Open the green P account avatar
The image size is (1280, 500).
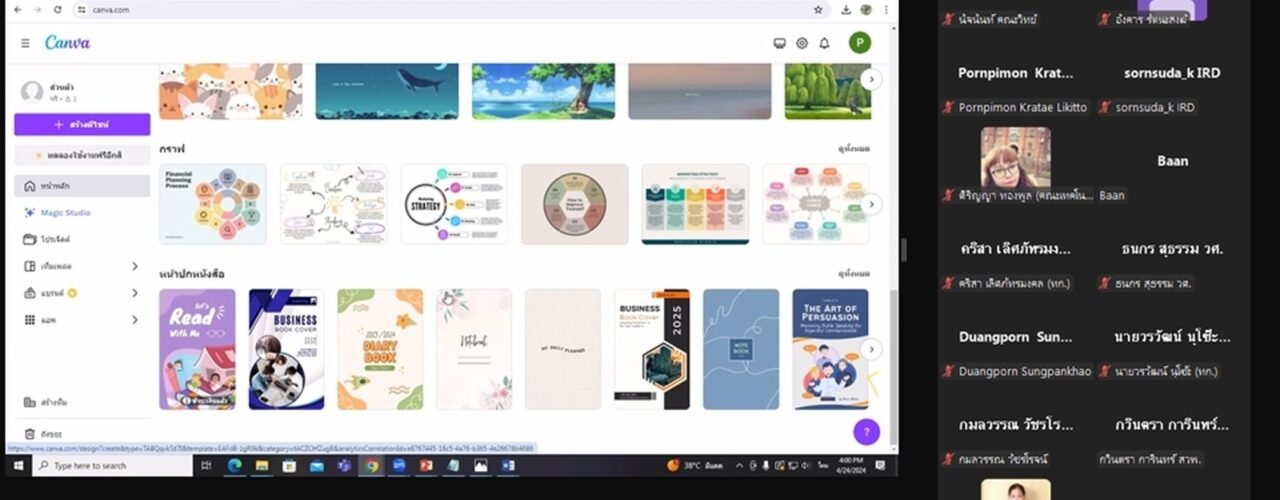point(859,43)
